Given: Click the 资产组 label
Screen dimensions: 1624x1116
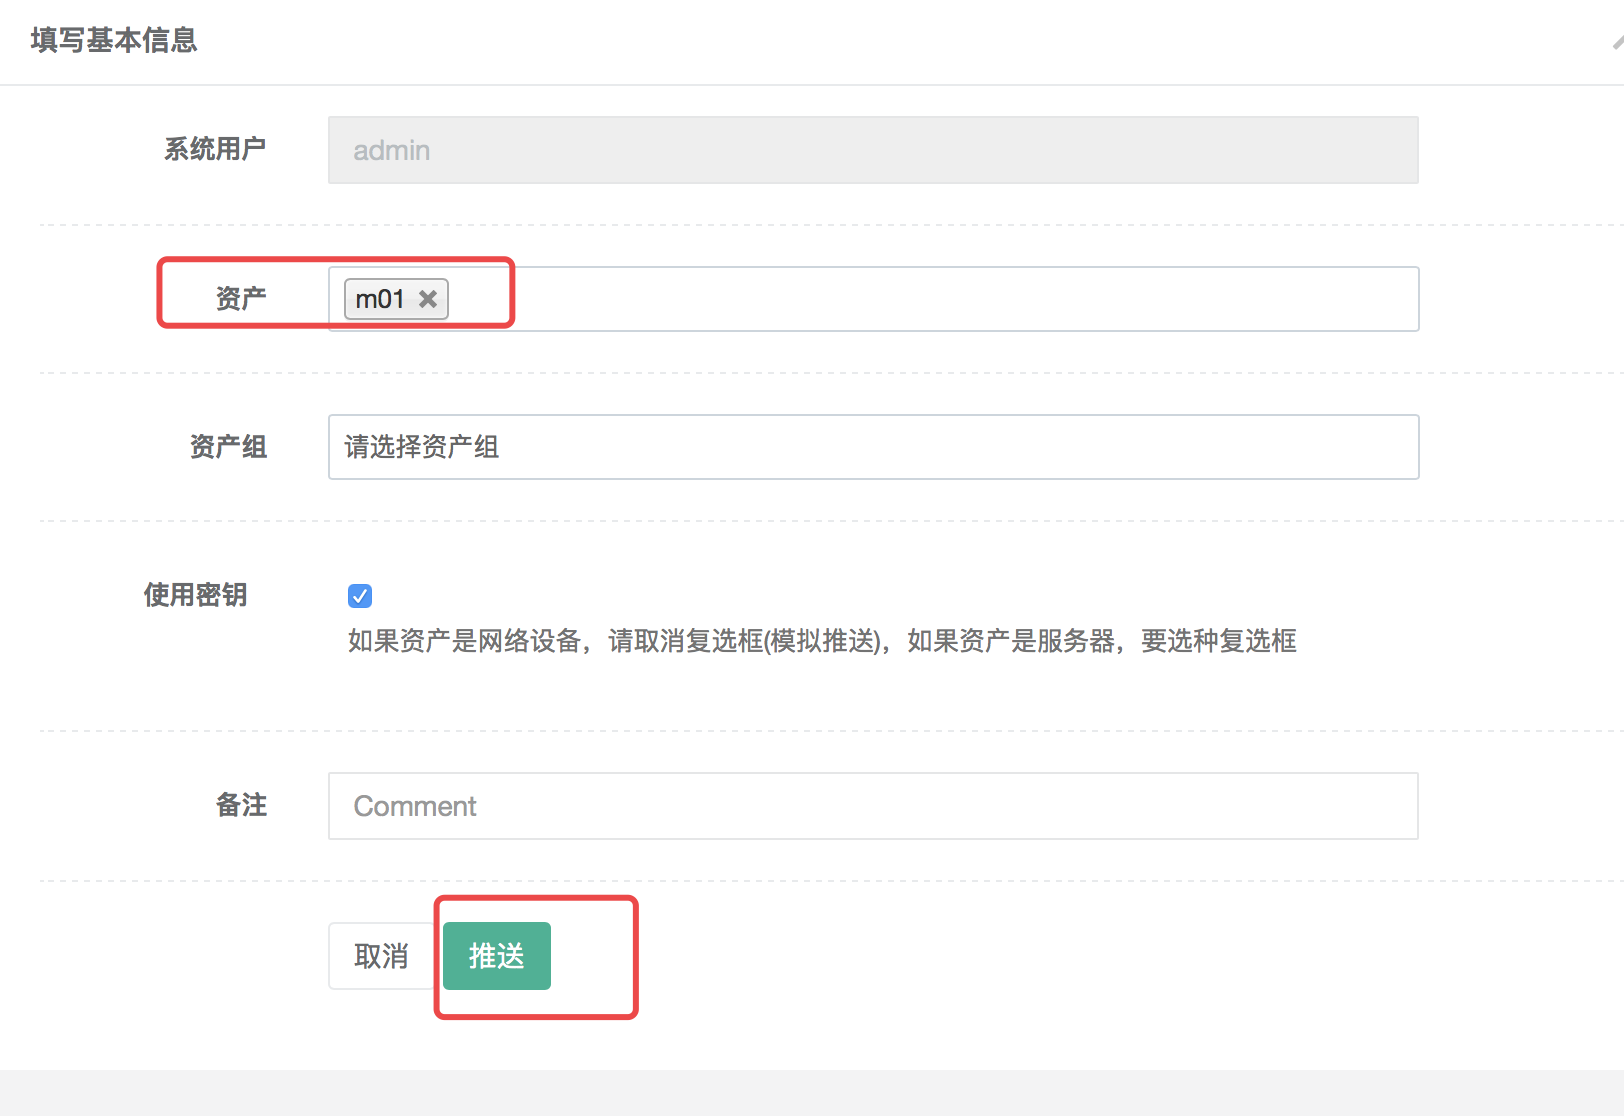Looking at the screenshot, I should pyautogui.click(x=229, y=447).
